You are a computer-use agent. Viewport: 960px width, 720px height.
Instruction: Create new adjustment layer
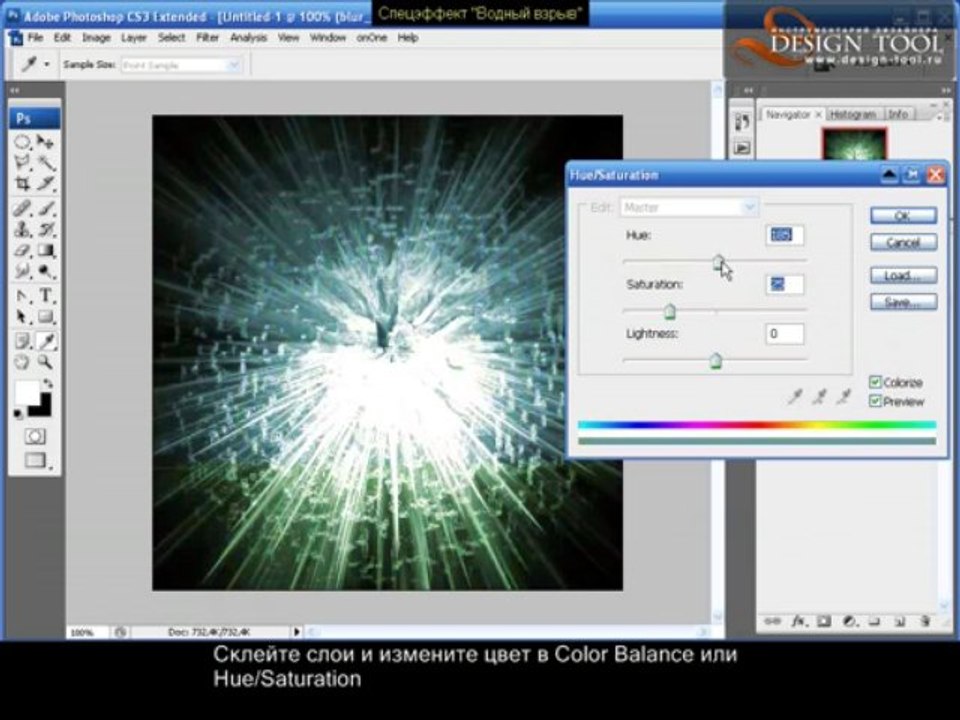click(x=849, y=622)
